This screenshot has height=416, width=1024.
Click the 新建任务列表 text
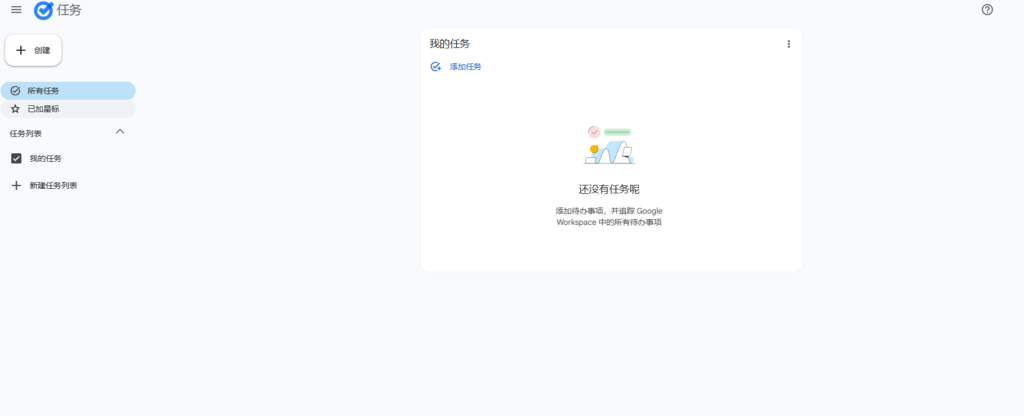[53, 186]
